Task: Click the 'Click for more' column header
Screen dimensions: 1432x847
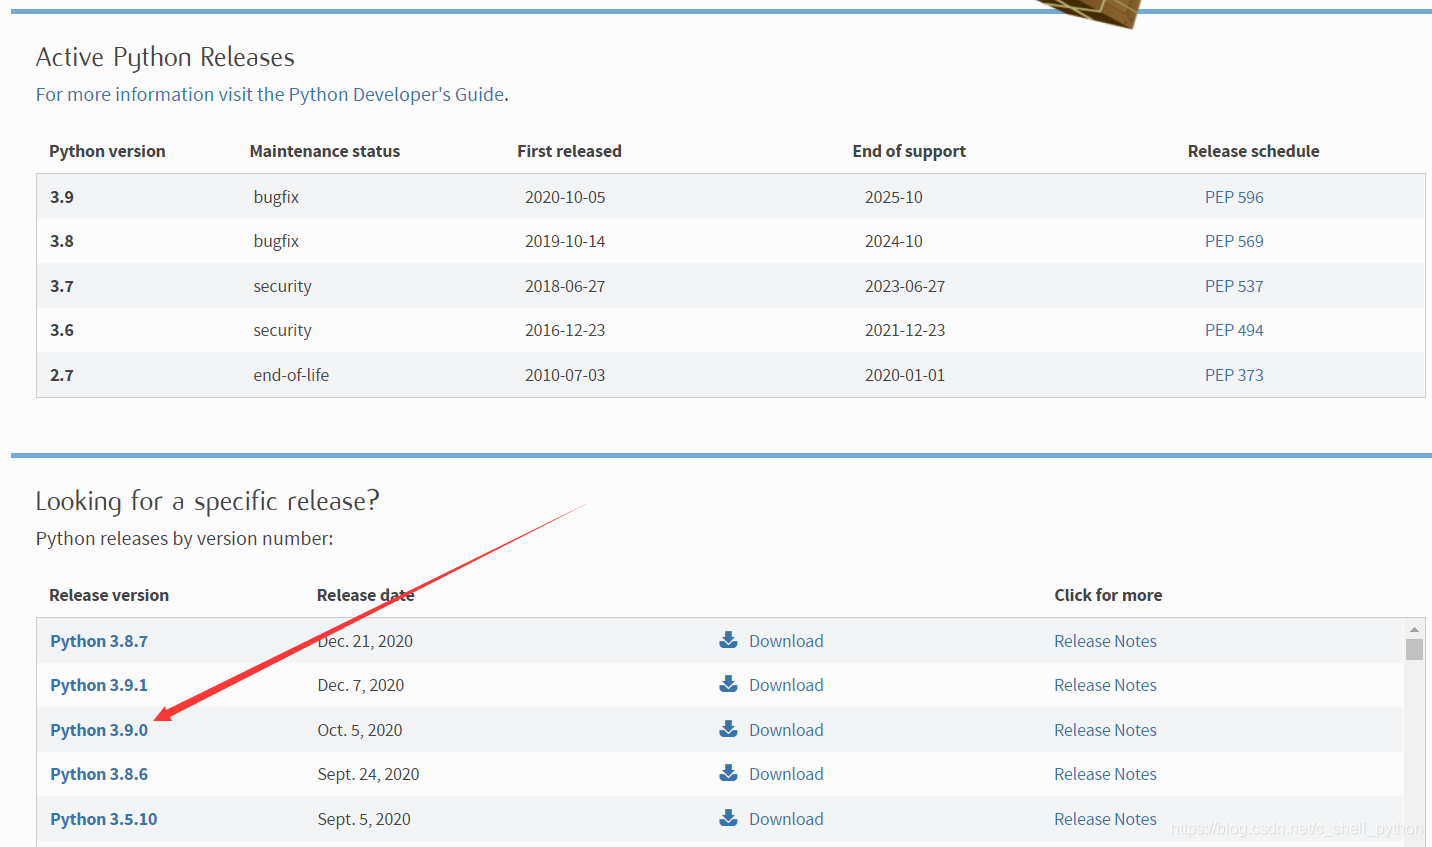Action: pyautogui.click(x=1108, y=595)
